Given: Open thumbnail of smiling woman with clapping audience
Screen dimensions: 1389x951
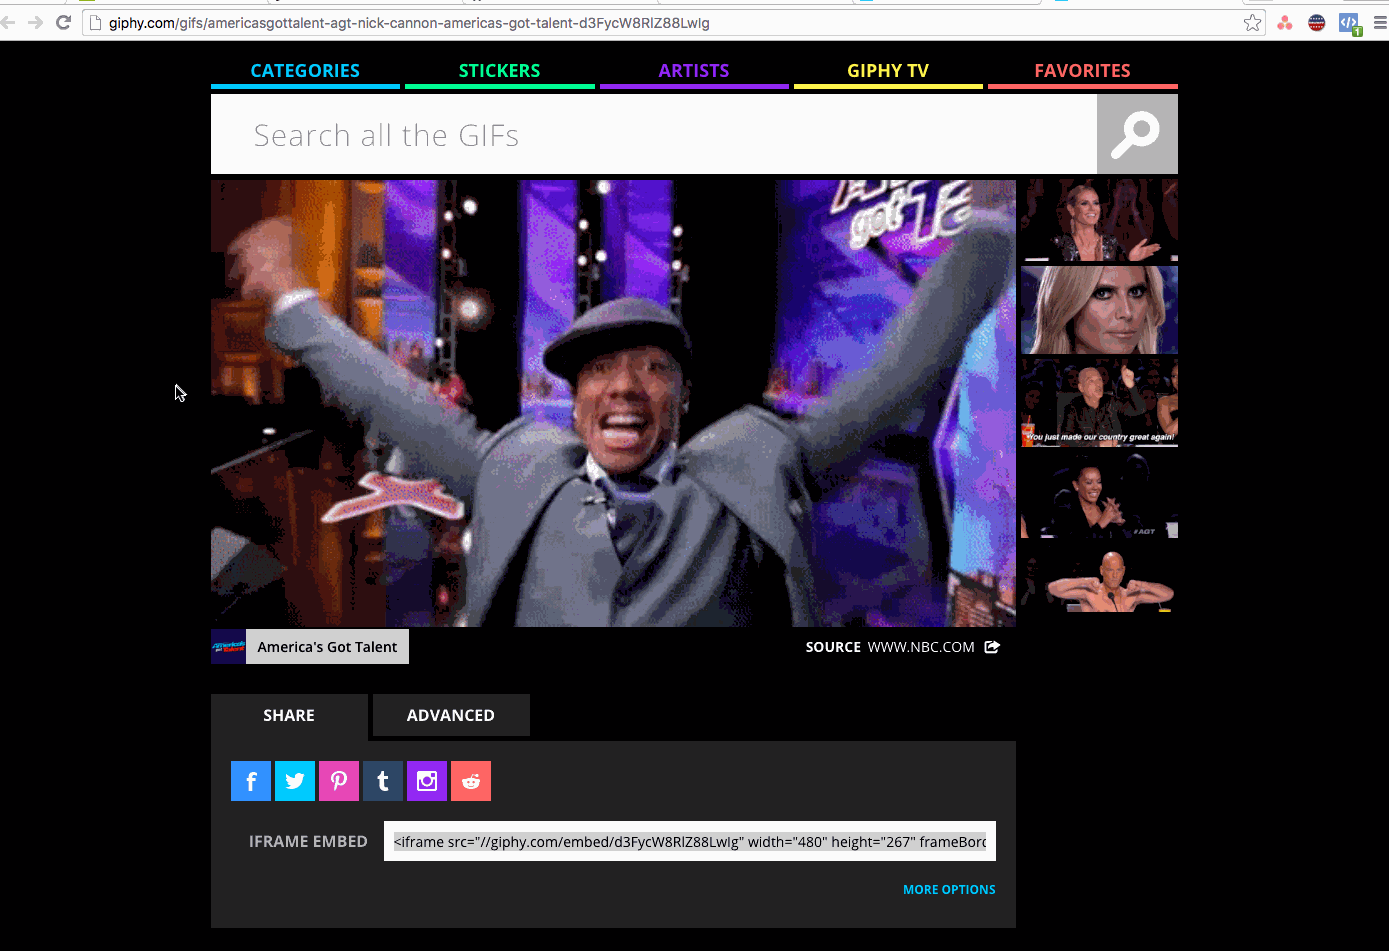Looking at the screenshot, I should [x=1099, y=221].
